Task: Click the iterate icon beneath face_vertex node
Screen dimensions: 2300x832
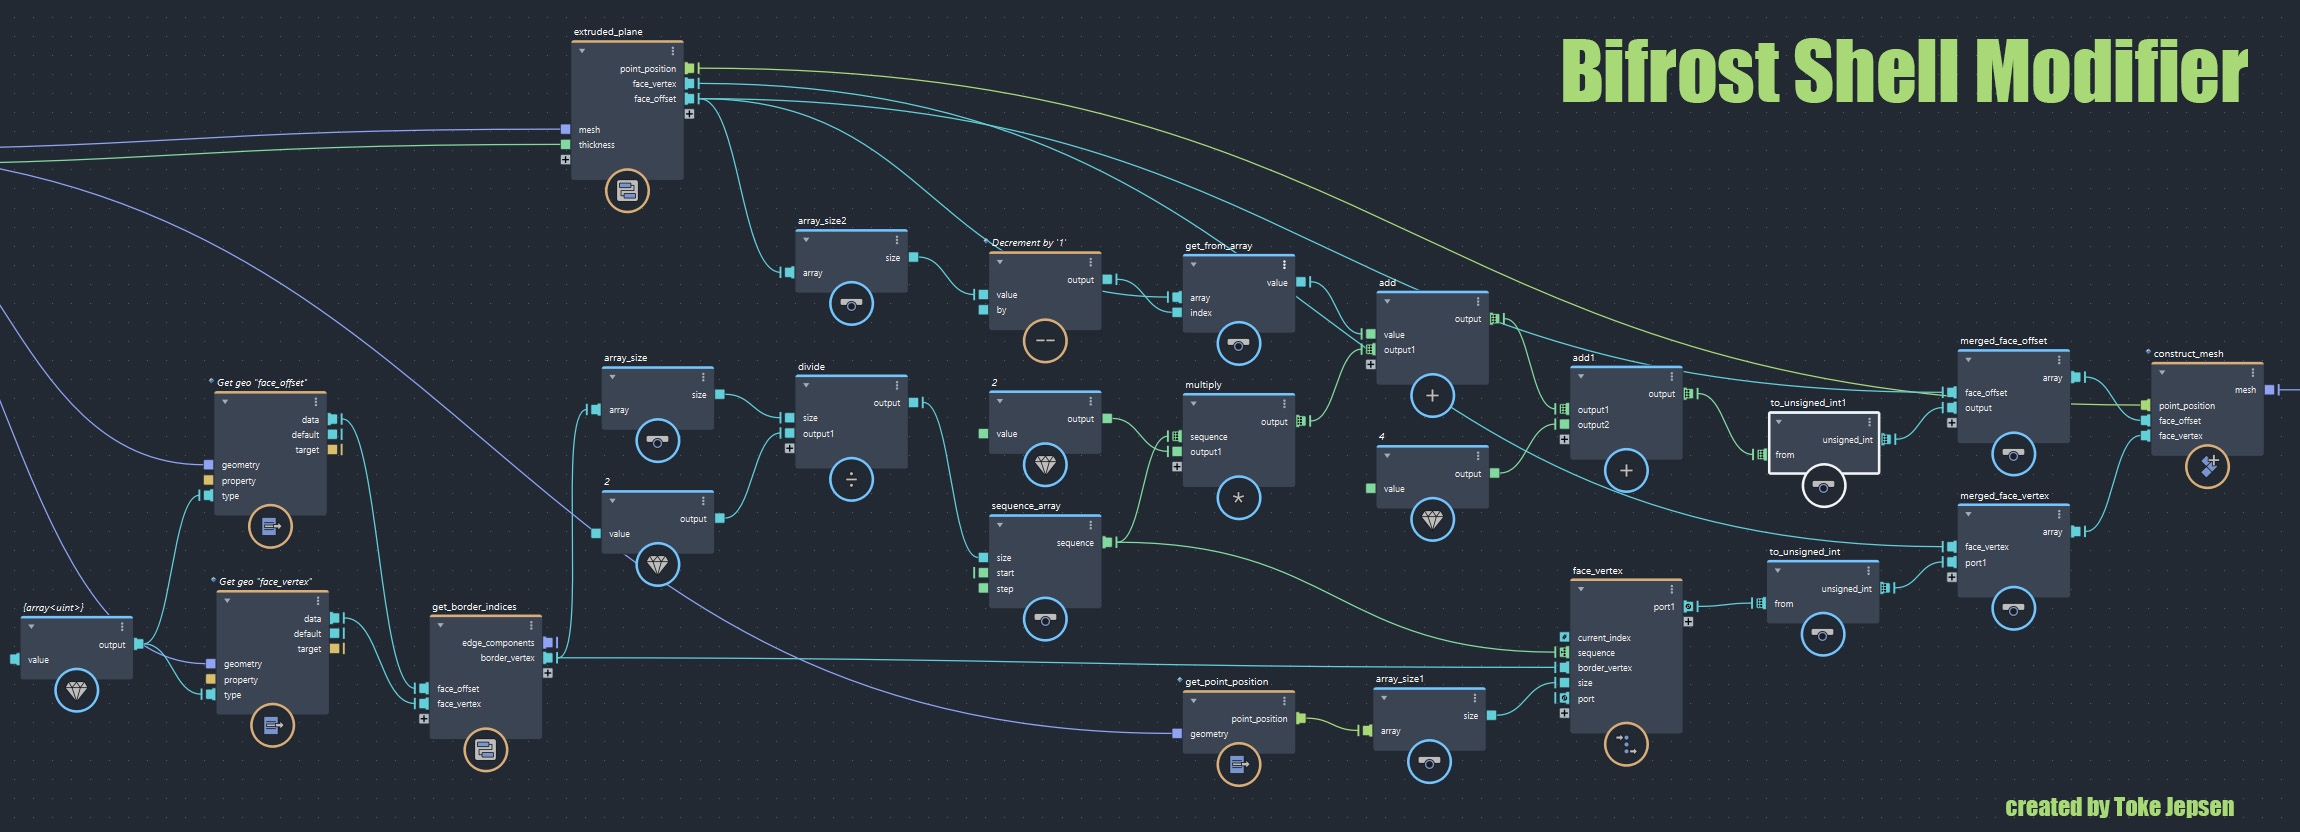Action: pos(1626,744)
